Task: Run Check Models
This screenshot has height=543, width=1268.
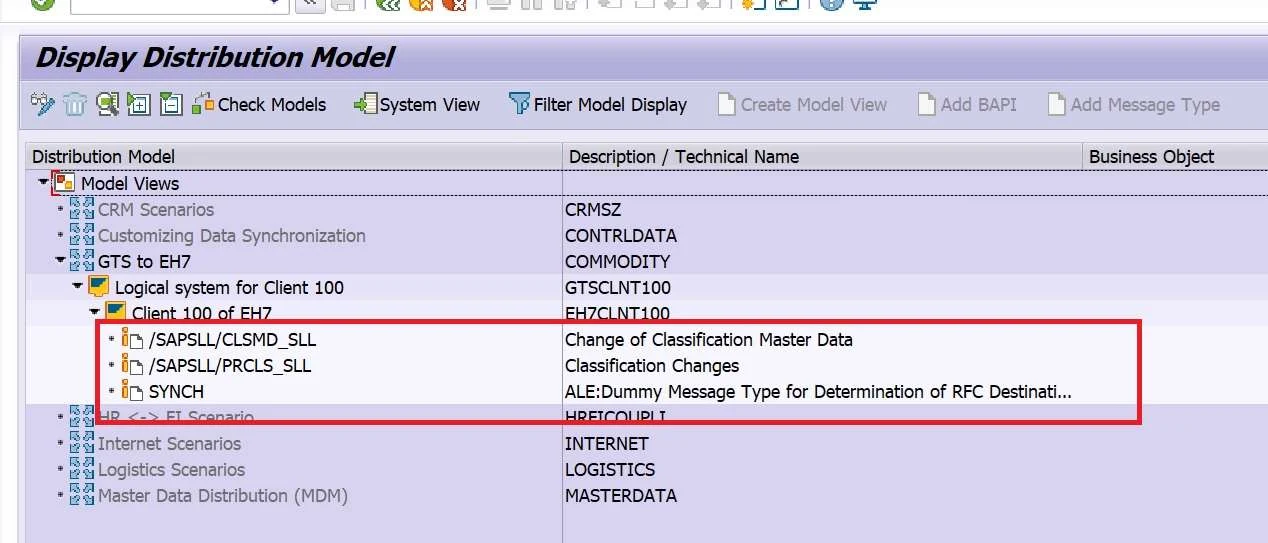Action: [259, 104]
